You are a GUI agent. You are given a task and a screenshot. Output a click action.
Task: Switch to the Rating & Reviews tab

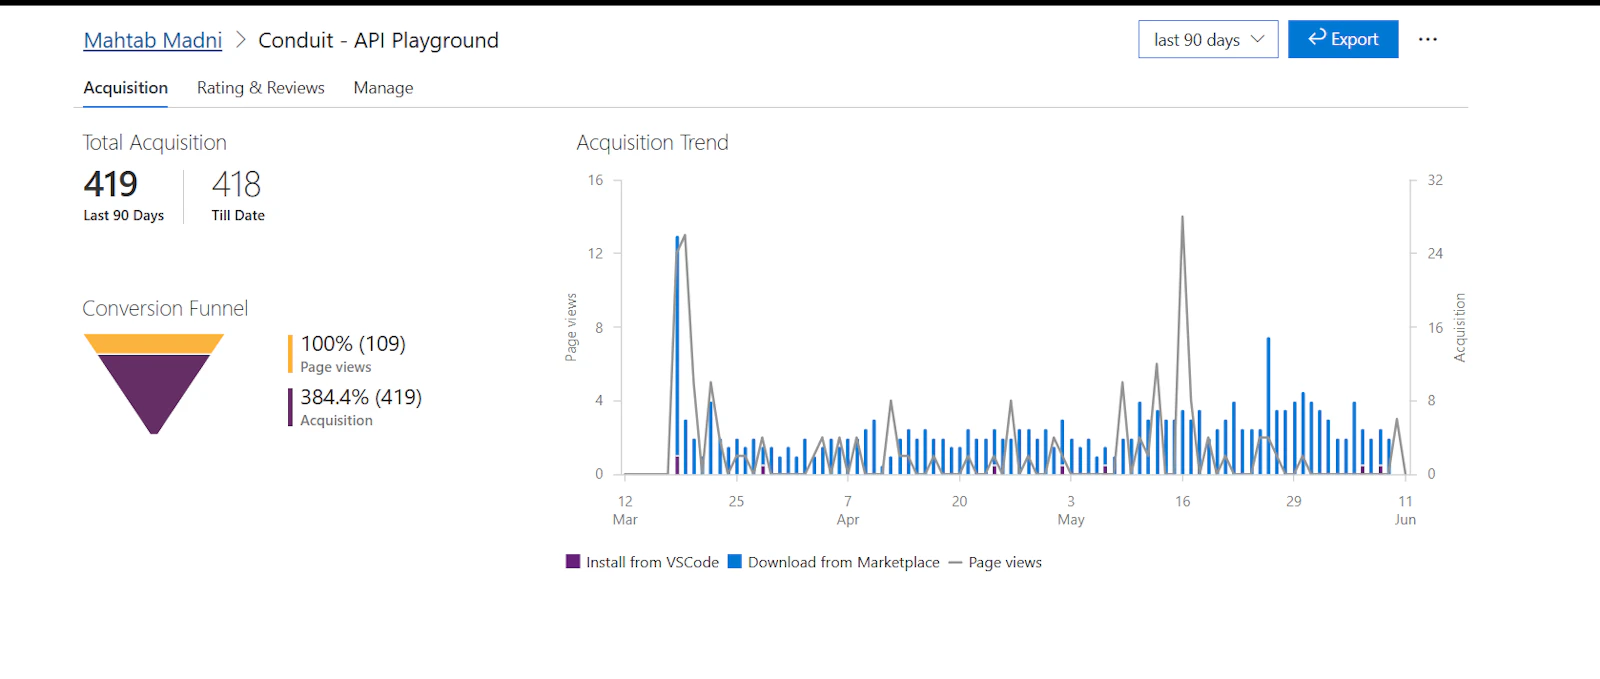[x=261, y=88]
